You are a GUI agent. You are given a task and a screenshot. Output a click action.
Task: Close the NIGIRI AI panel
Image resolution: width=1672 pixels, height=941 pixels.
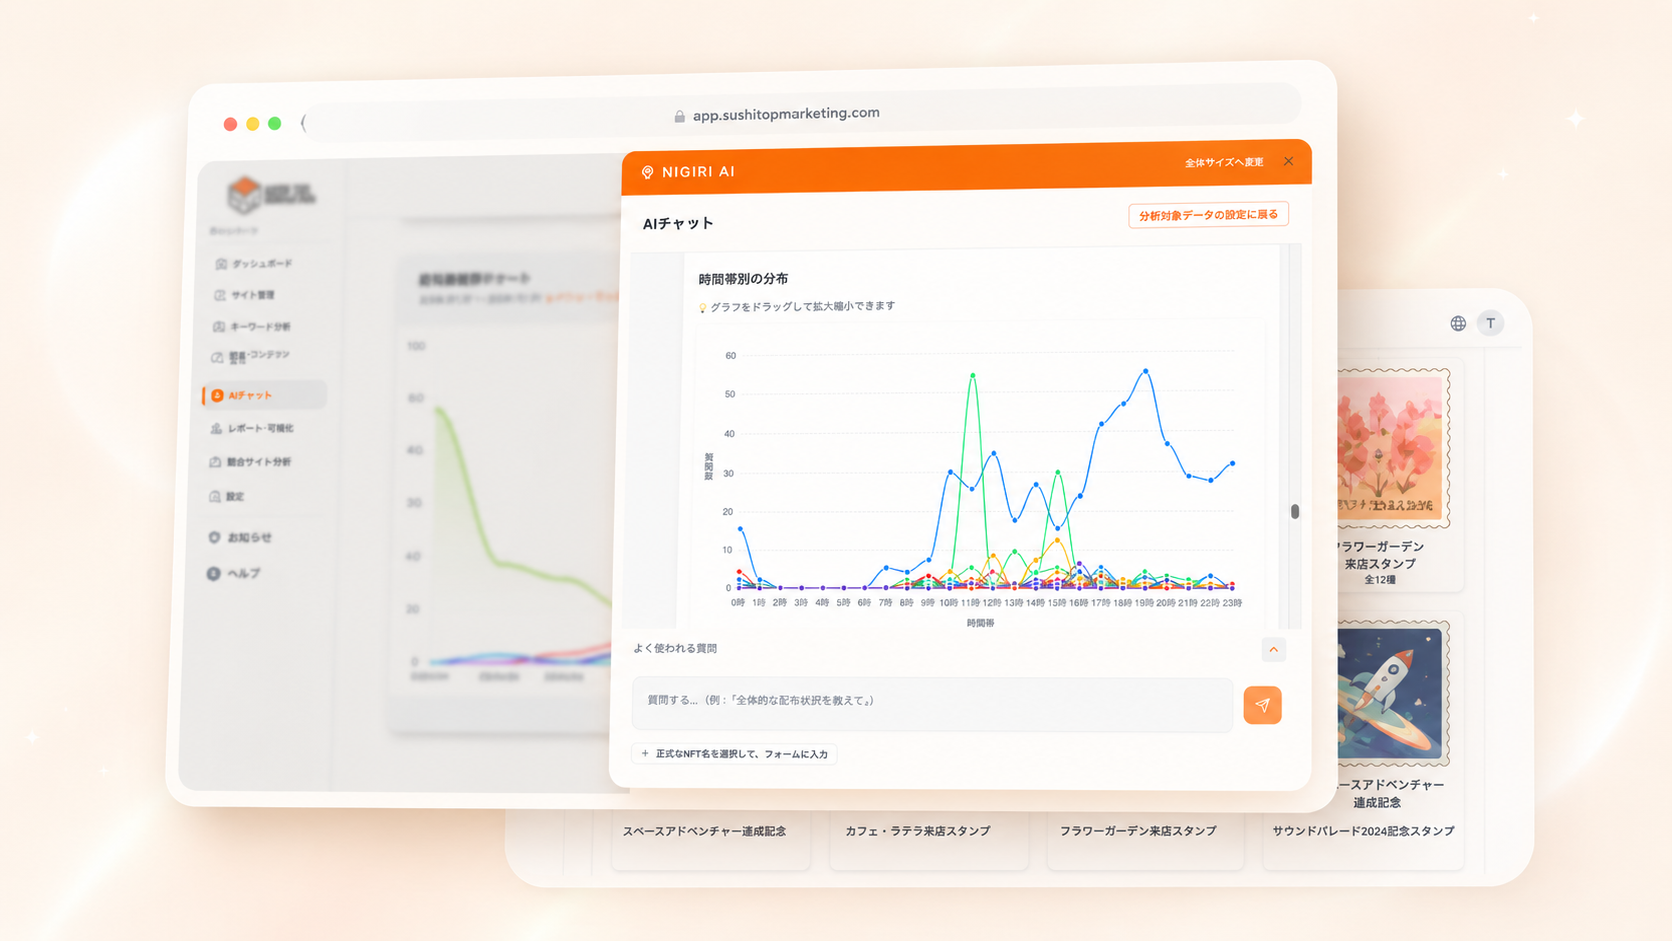1289,161
